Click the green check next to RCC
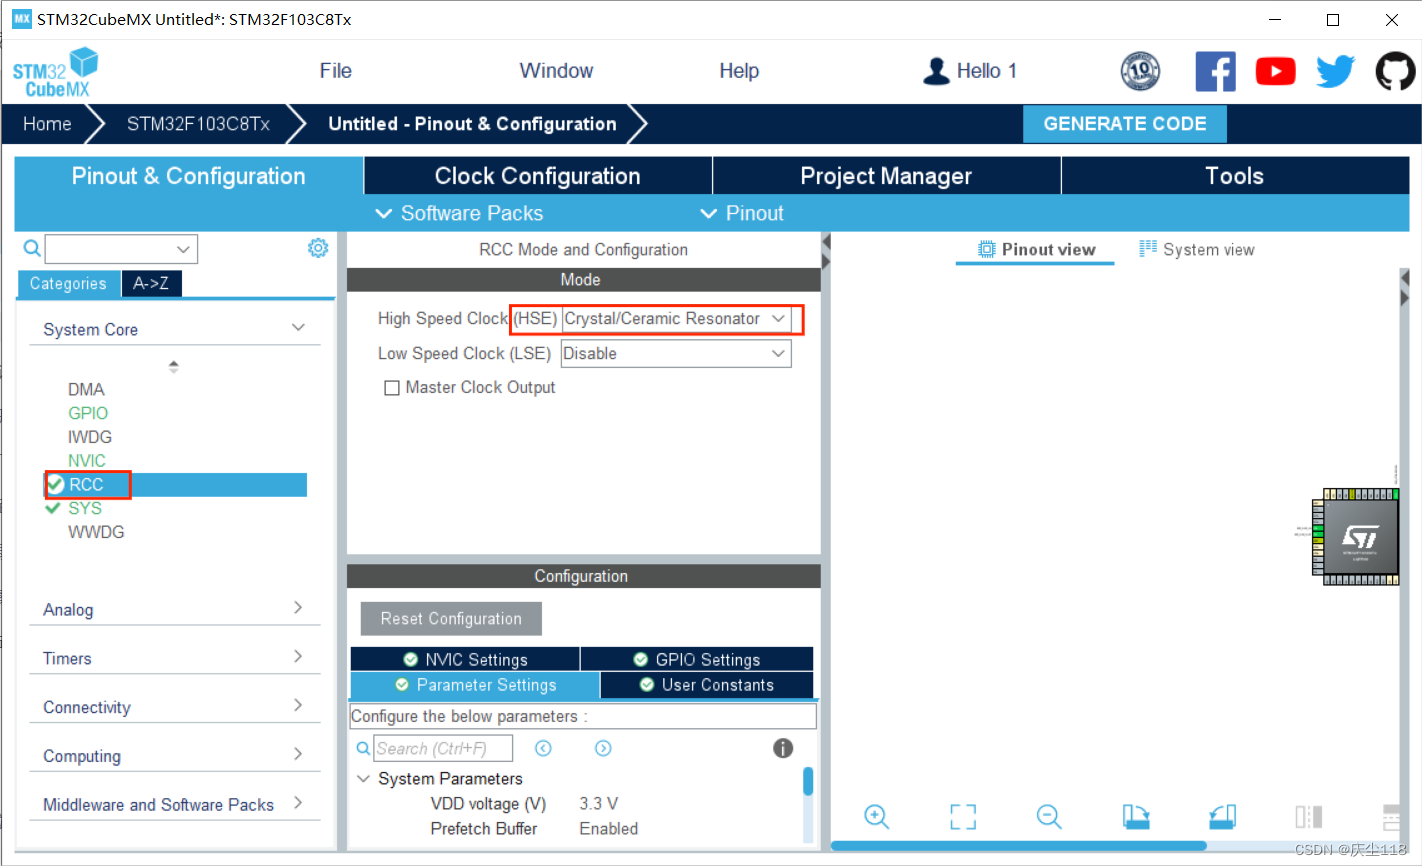 [x=56, y=484]
